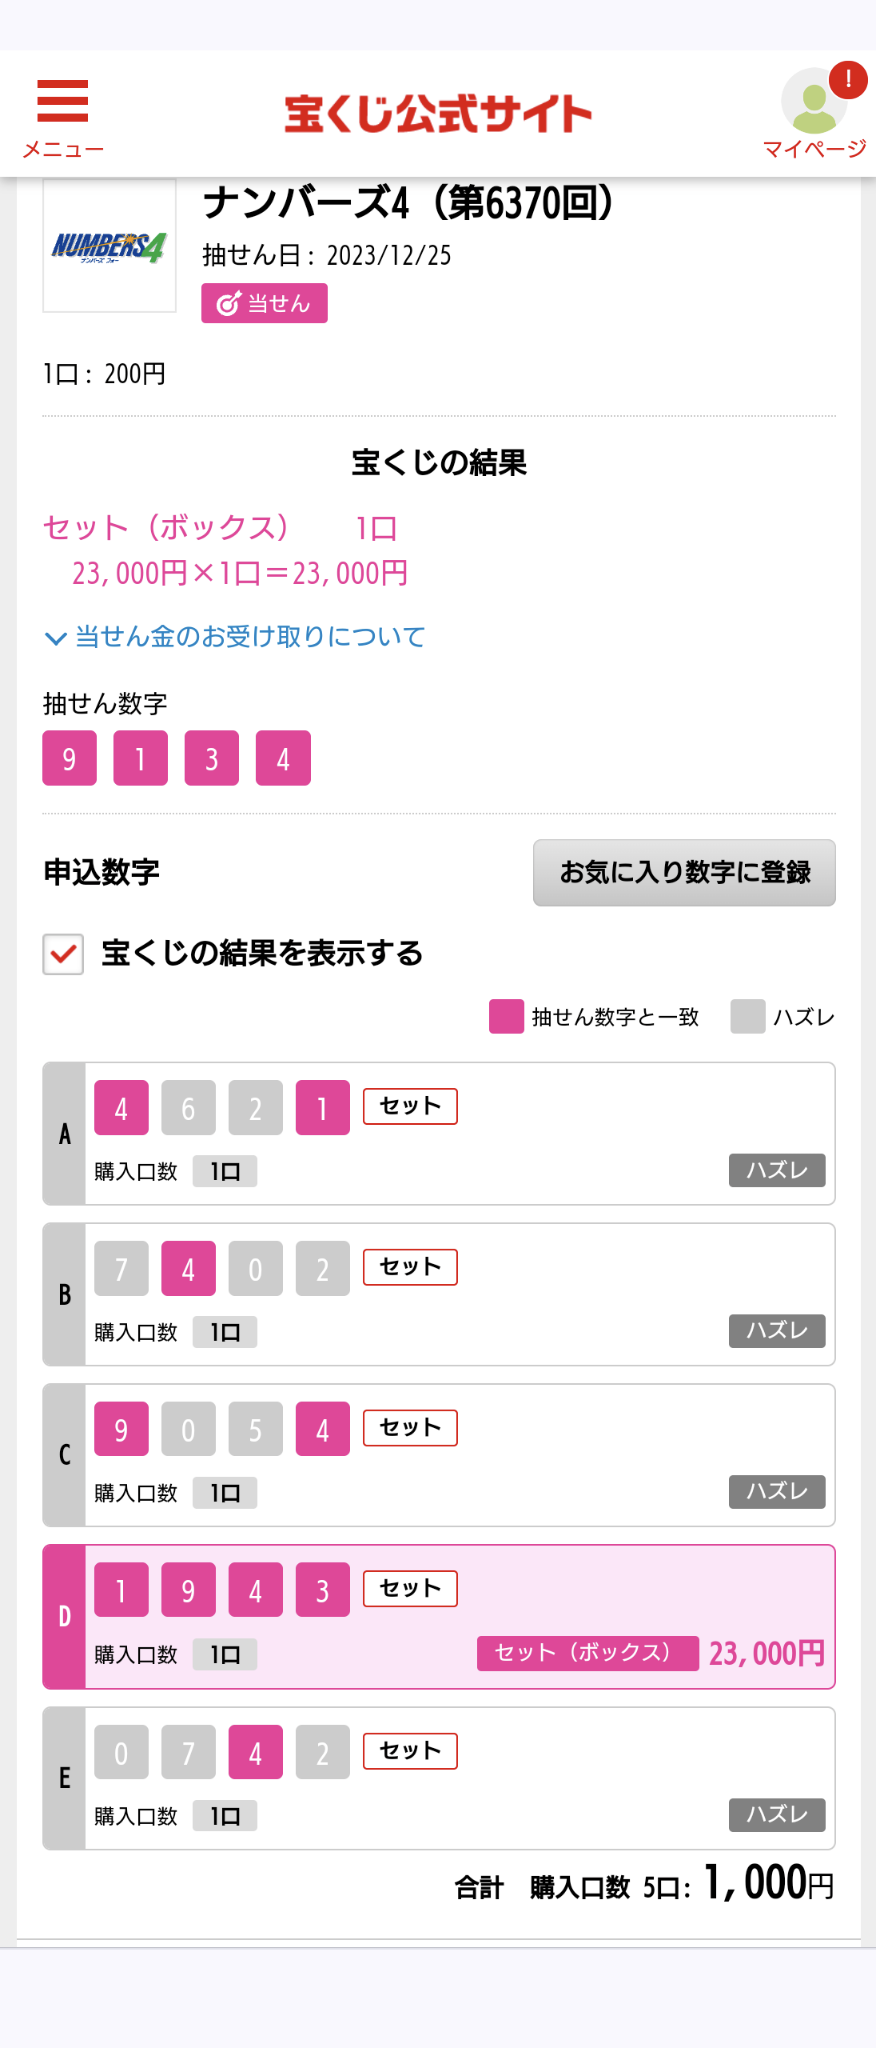Click the pink 抽せん数字と一致 legend swatch

tap(506, 1016)
